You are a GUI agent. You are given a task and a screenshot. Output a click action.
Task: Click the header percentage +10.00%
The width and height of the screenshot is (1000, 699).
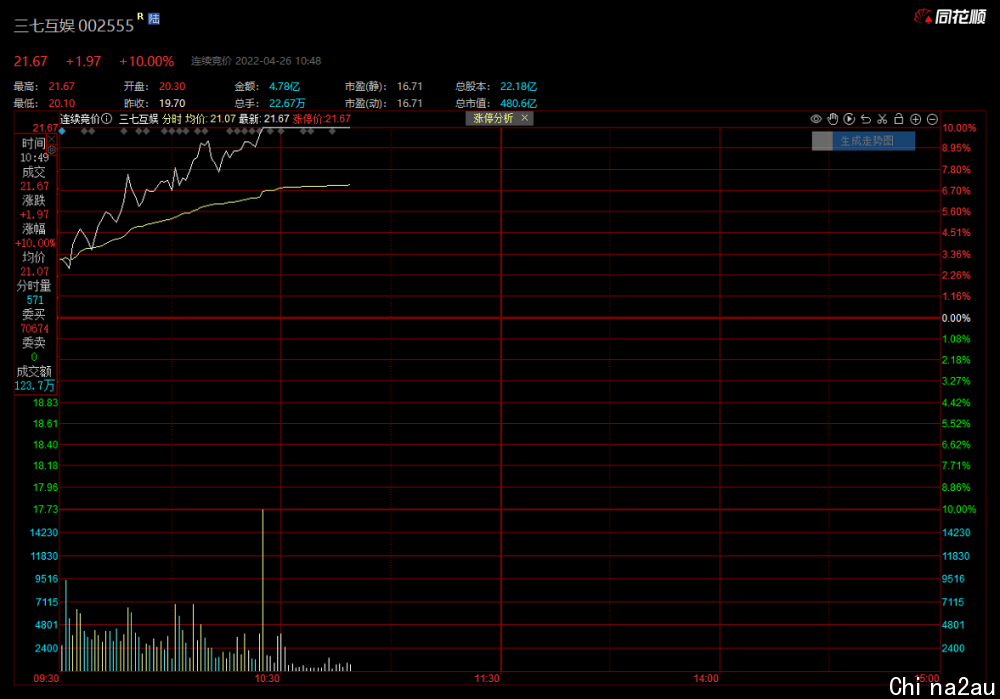click(147, 61)
